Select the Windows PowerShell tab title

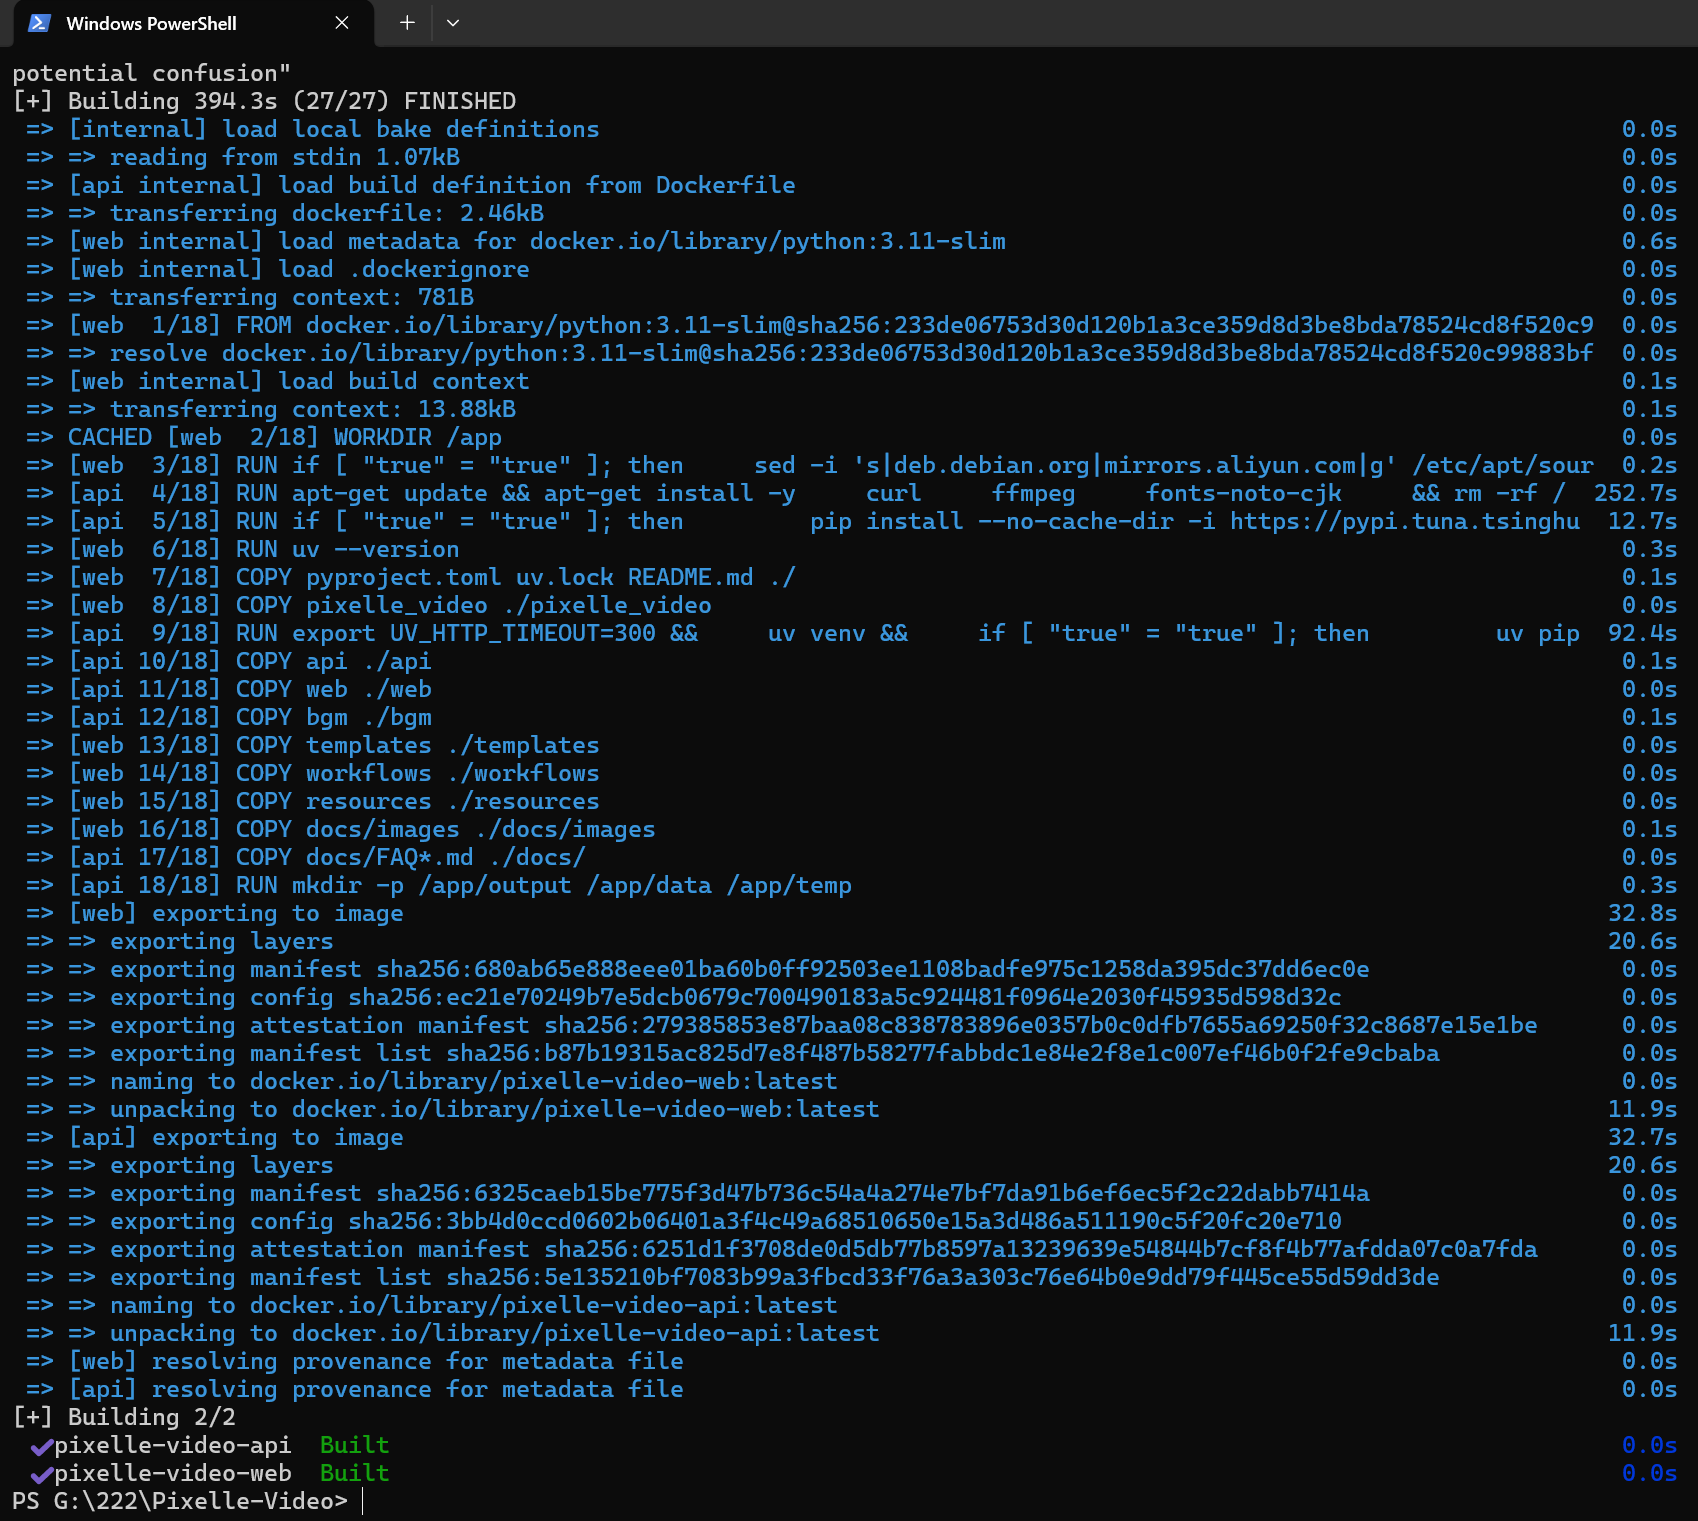[151, 23]
